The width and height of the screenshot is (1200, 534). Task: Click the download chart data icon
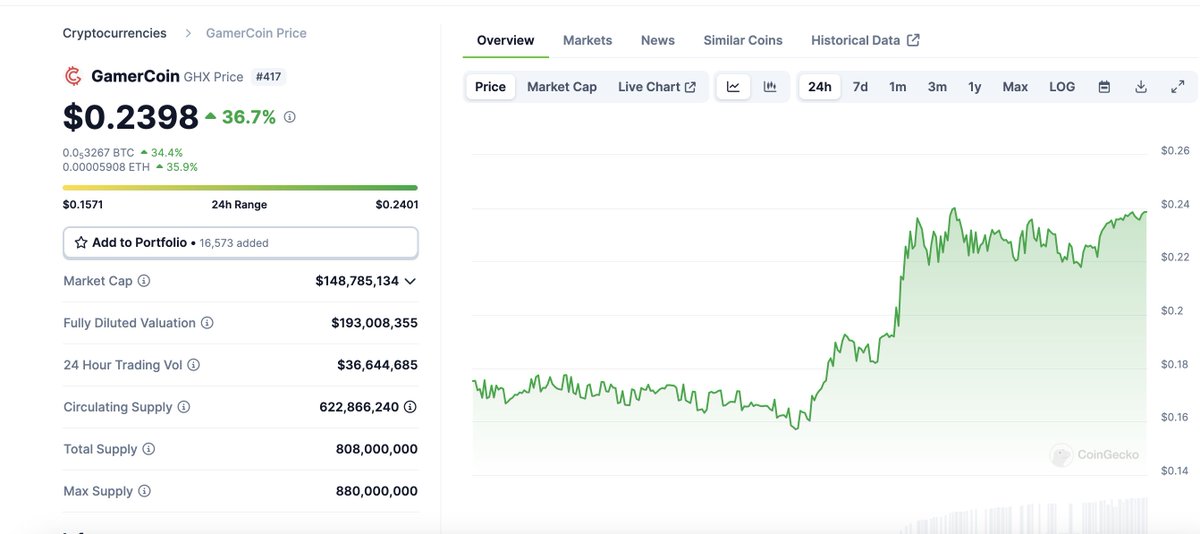point(1141,87)
